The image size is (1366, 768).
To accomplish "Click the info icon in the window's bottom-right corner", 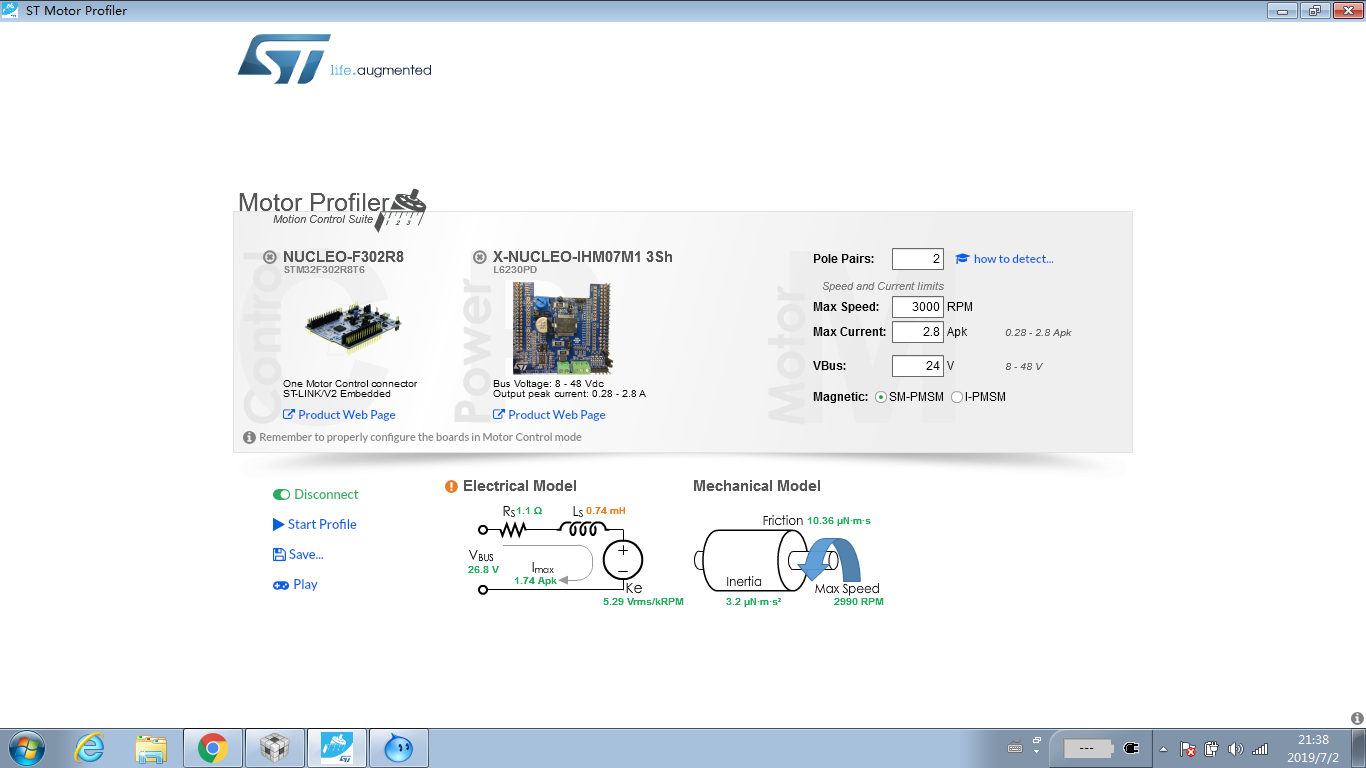I will (x=1357, y=718).
